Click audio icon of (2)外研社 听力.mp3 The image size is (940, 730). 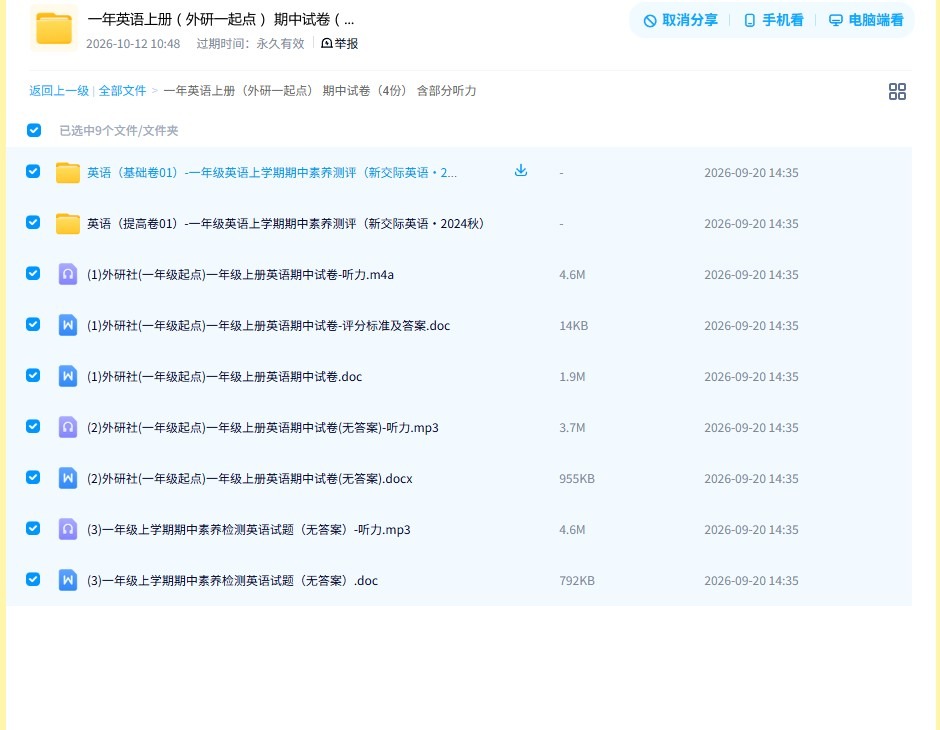(x=68, y=427)
